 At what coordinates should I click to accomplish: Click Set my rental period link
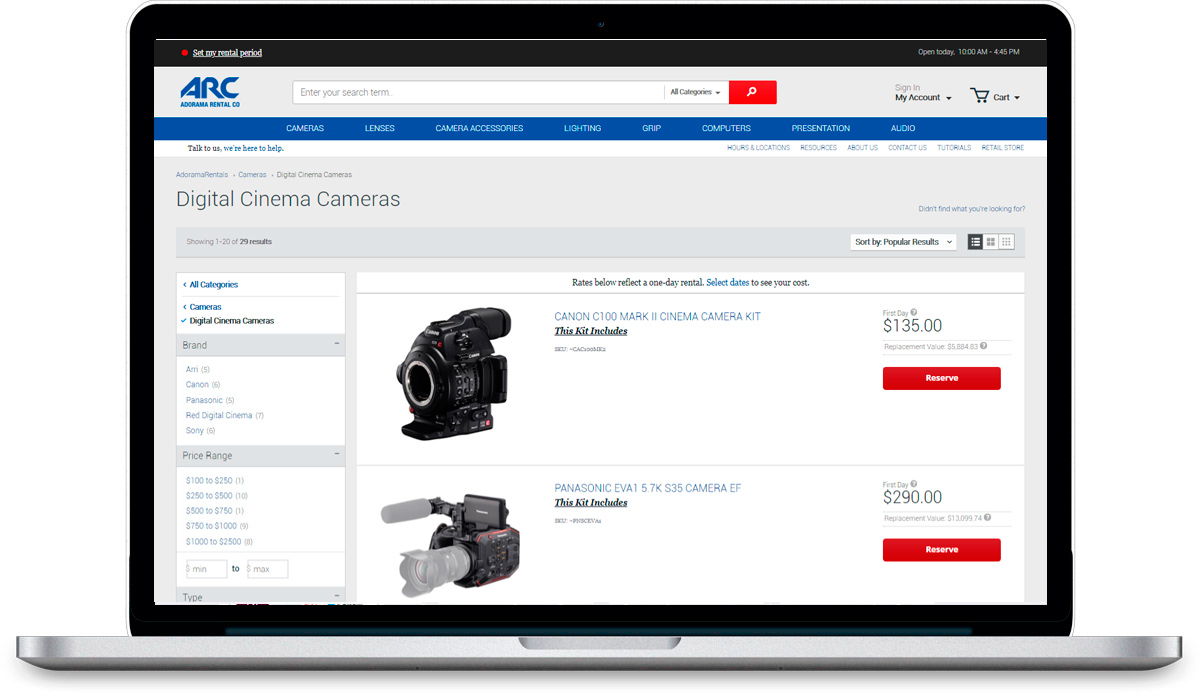tap(227, 53)
